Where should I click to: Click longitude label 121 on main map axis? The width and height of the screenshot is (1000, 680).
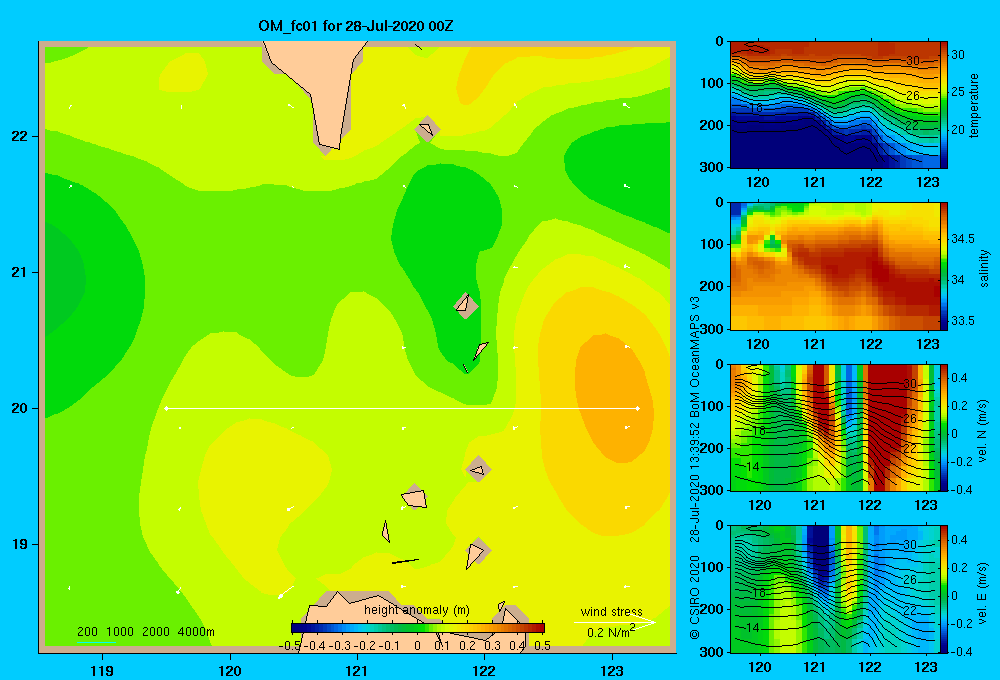click(357, 670)
